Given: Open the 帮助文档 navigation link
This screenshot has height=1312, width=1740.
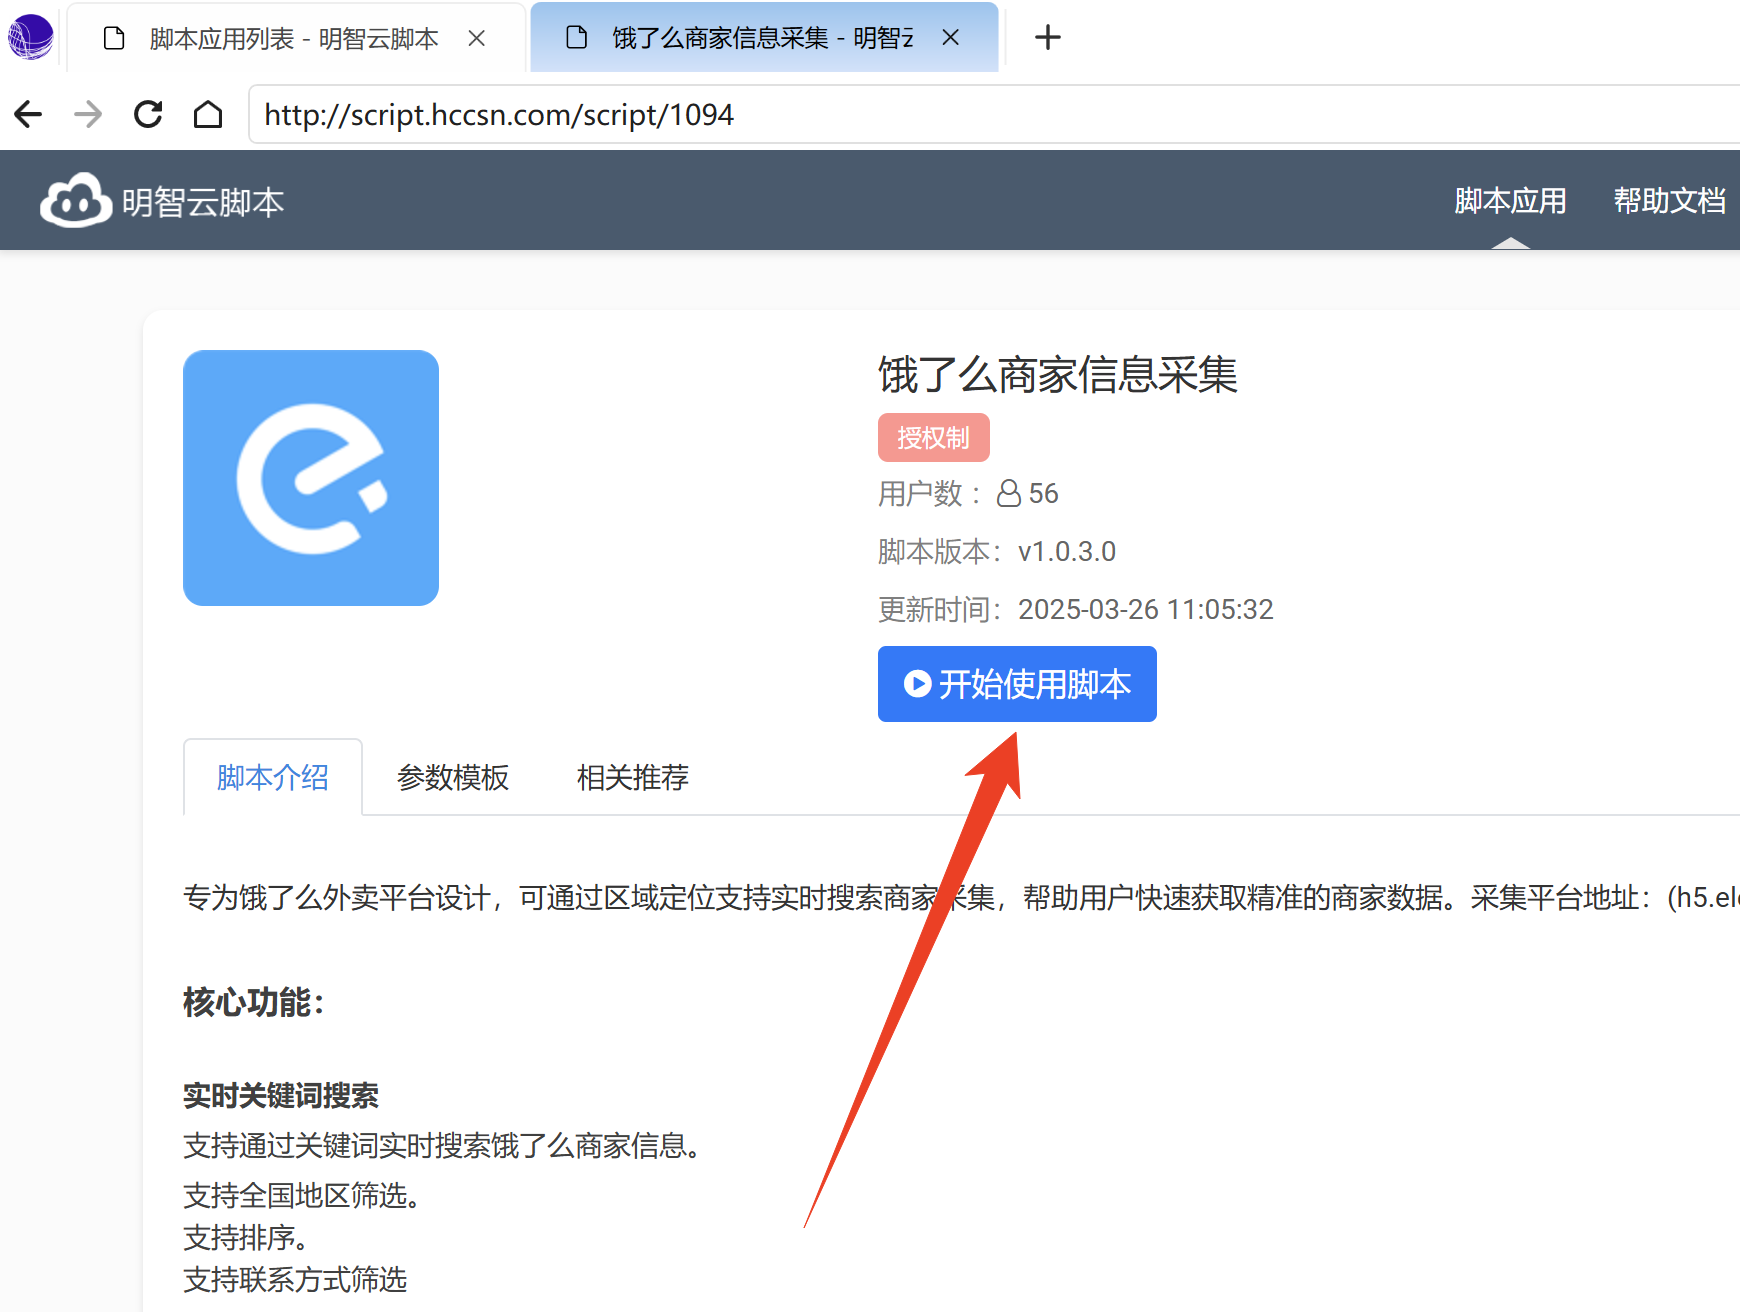Looking at the screenshot, I should click(1669, 201).
